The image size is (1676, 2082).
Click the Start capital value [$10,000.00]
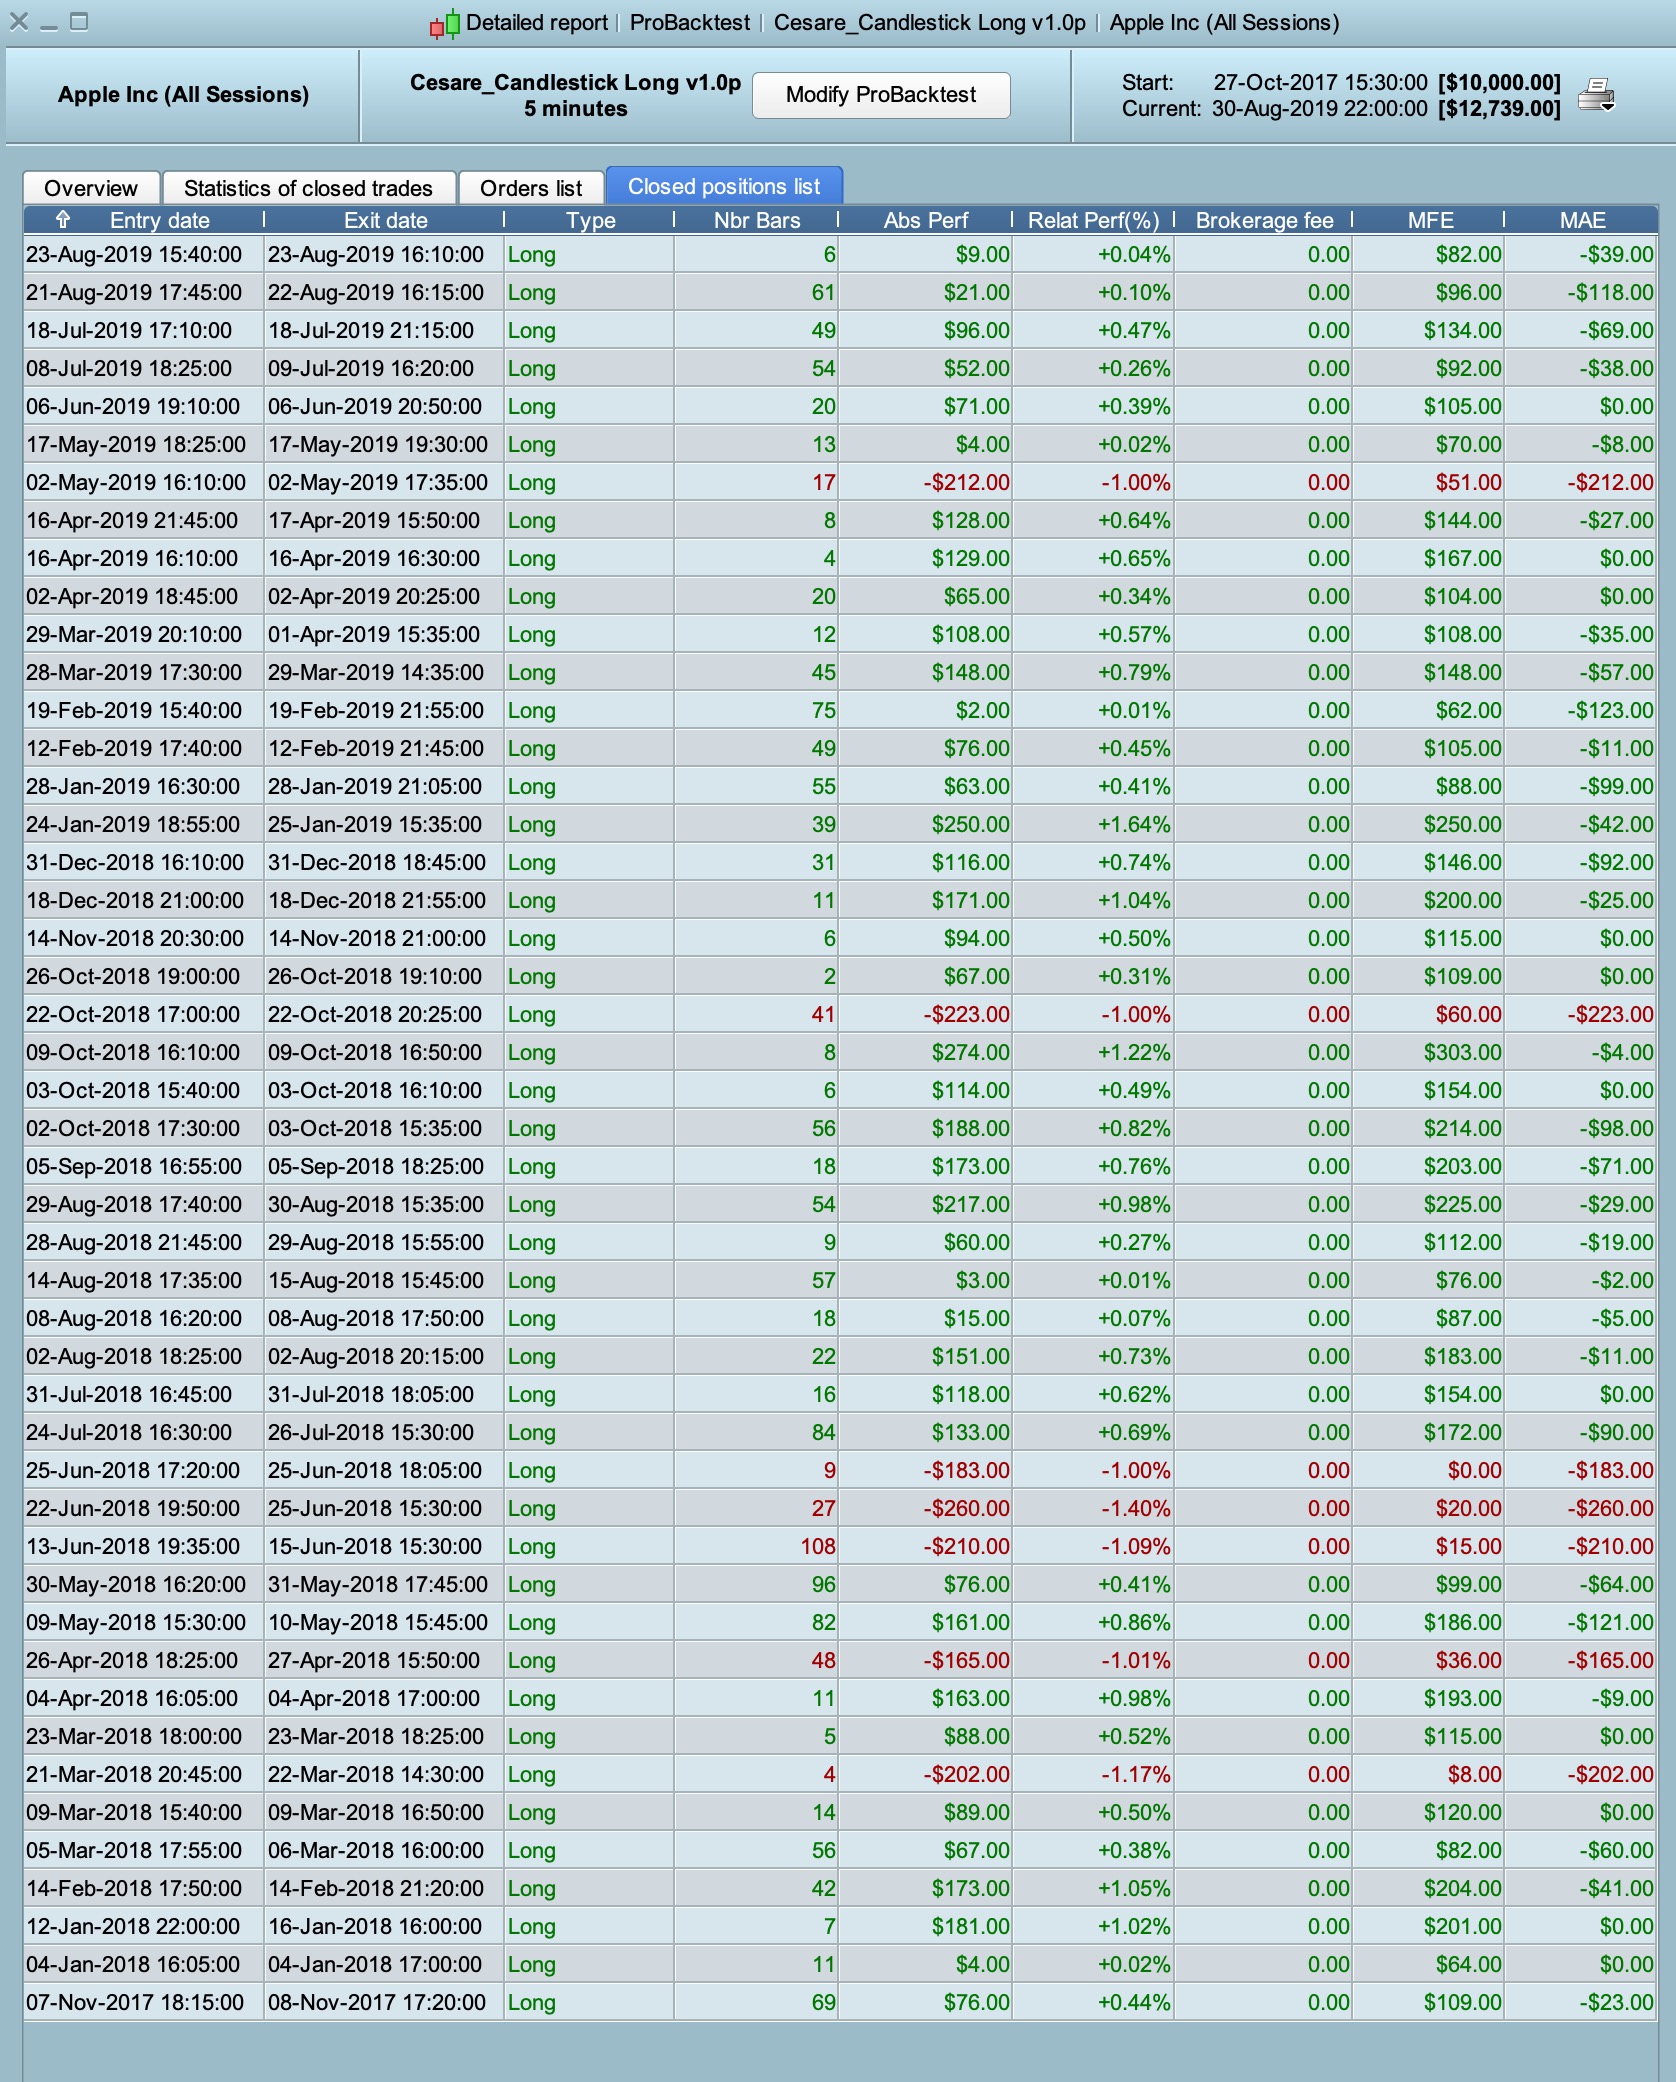tap(1499, 82)
